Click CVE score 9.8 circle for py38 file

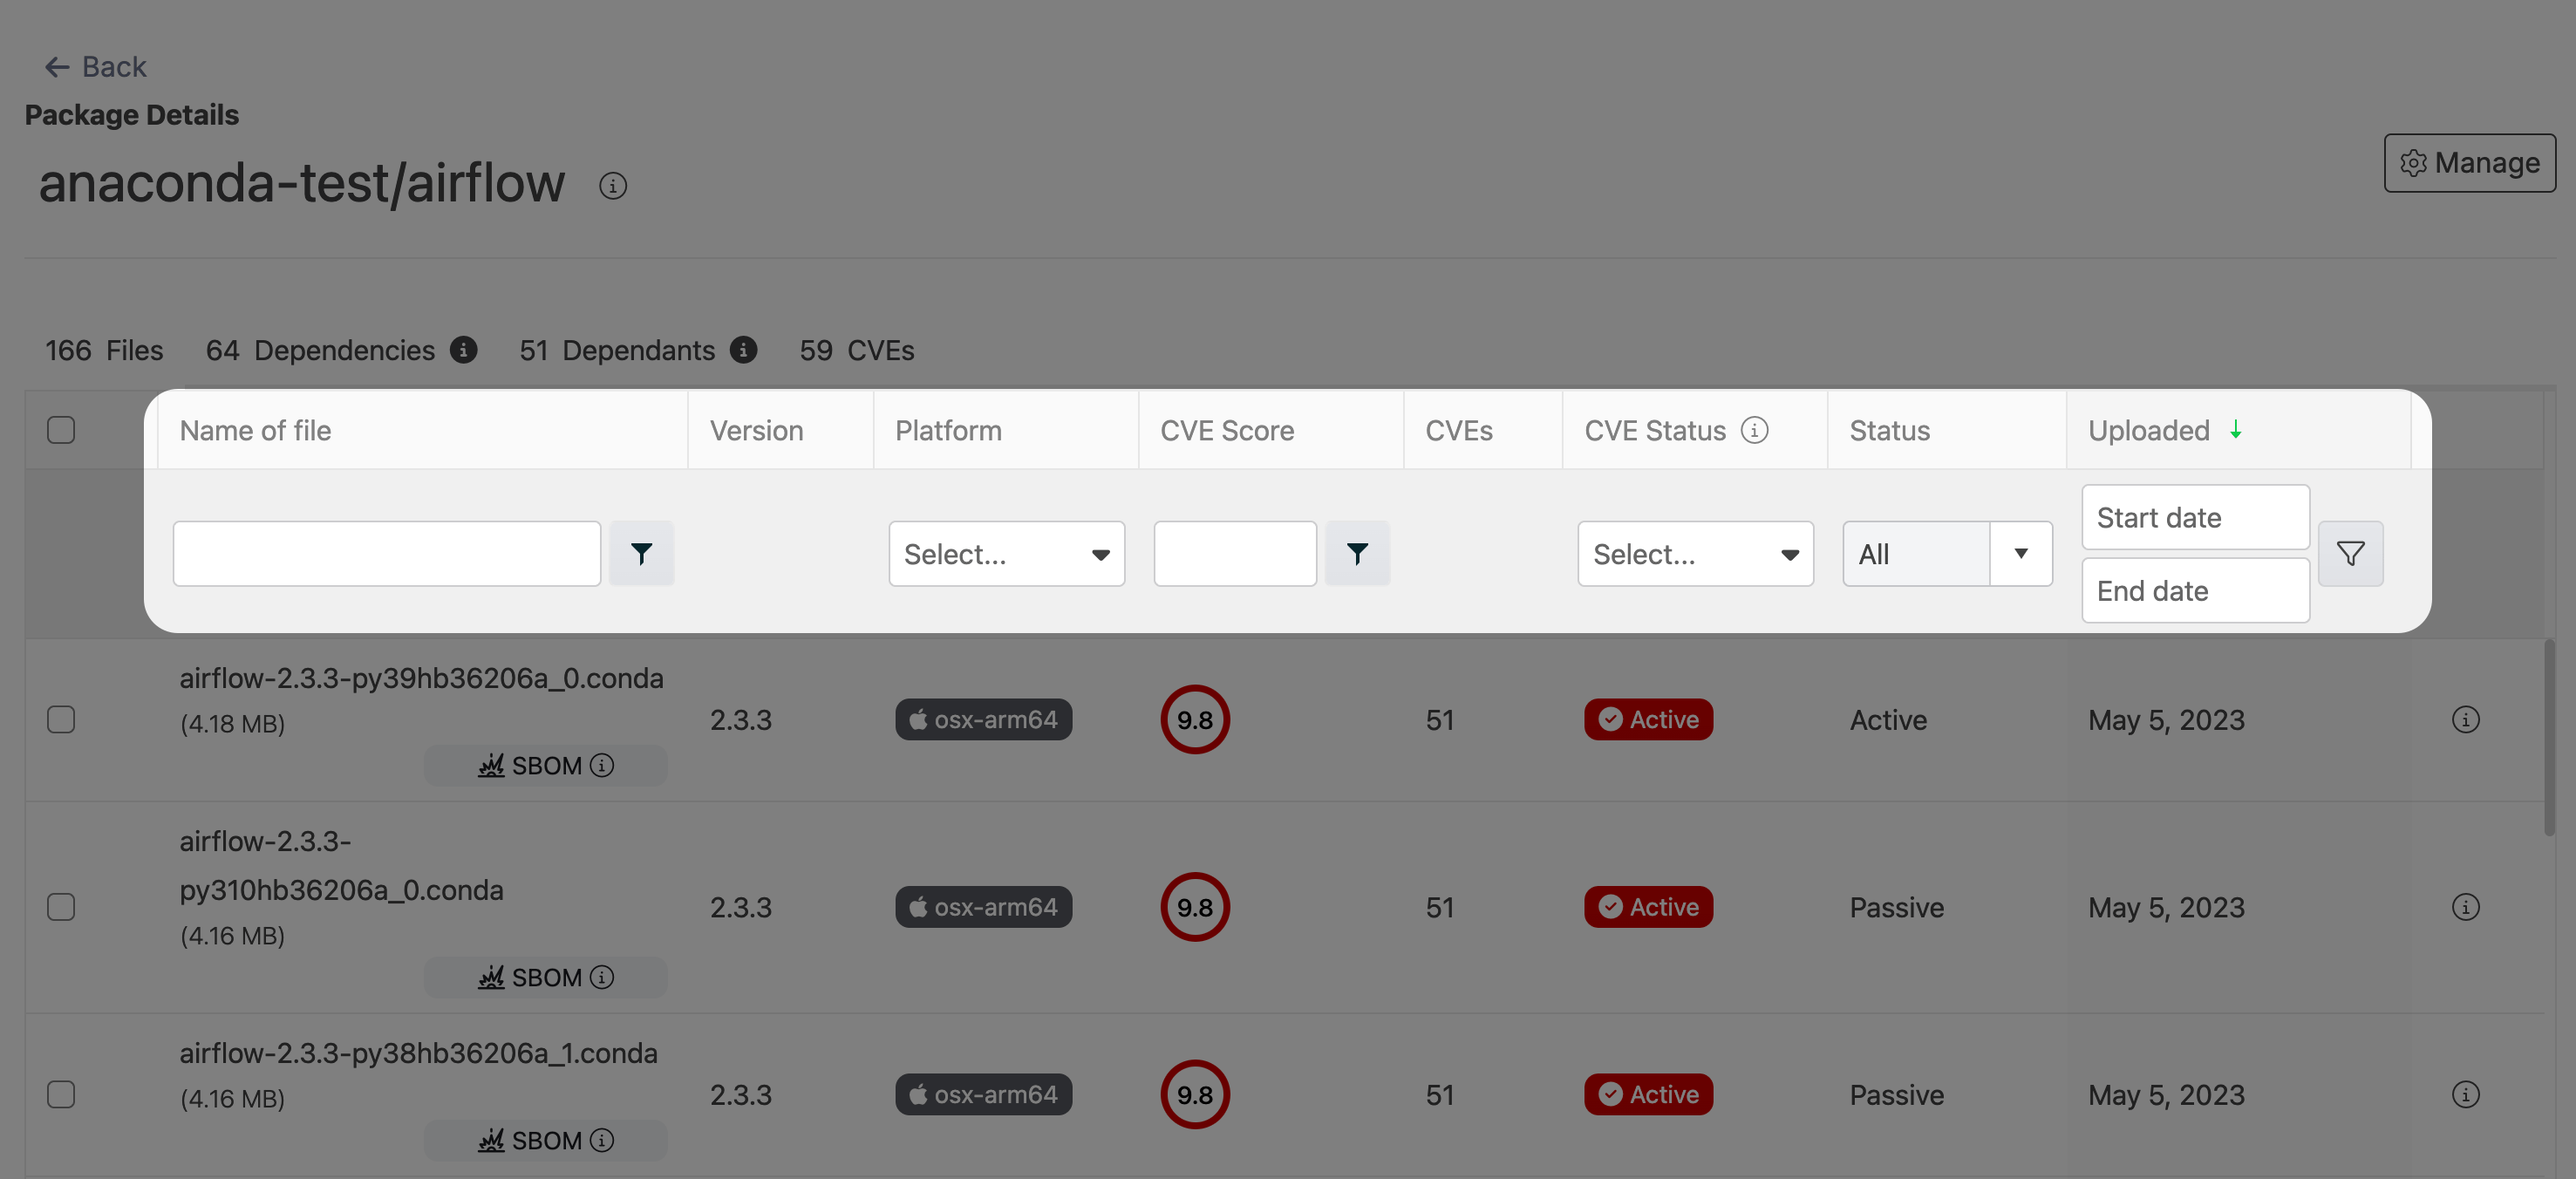coord(1195,1094)
